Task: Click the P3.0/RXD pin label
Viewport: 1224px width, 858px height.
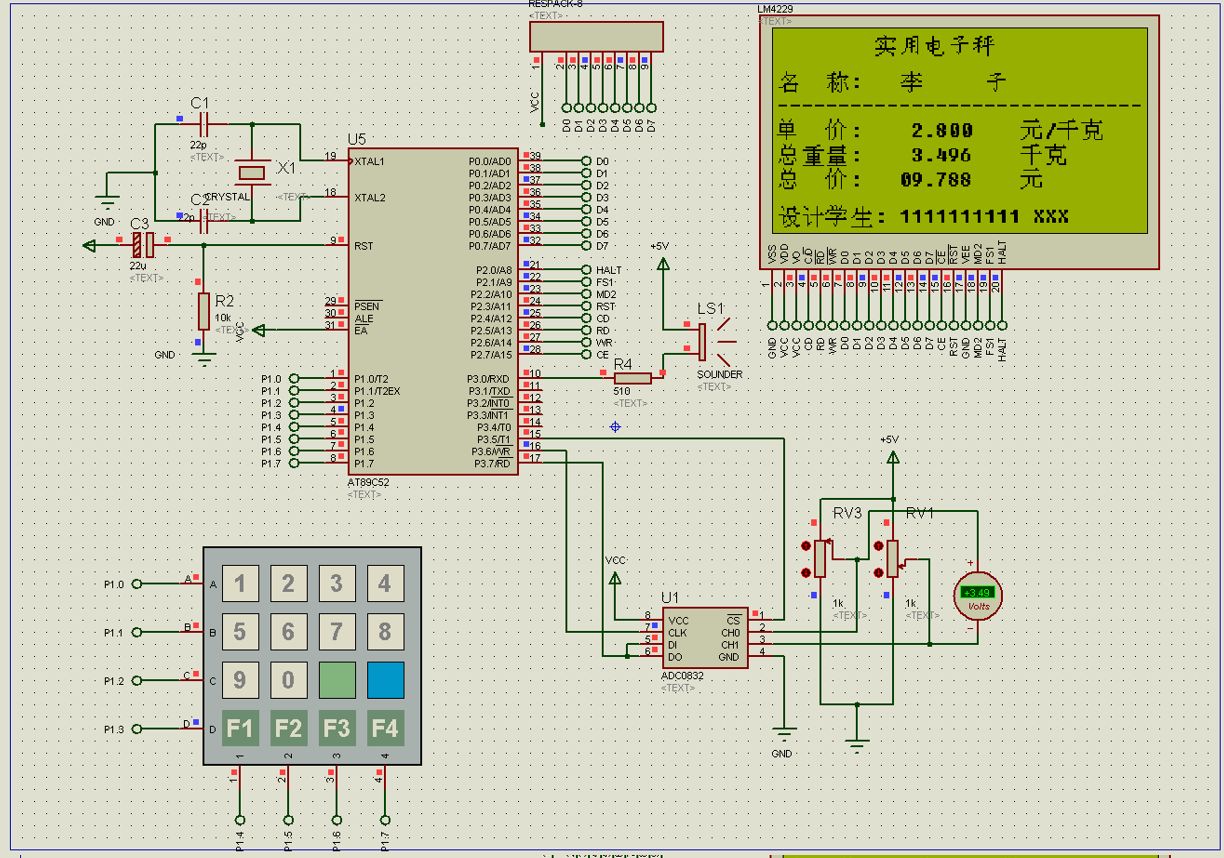Action: (x=490, y=379)
